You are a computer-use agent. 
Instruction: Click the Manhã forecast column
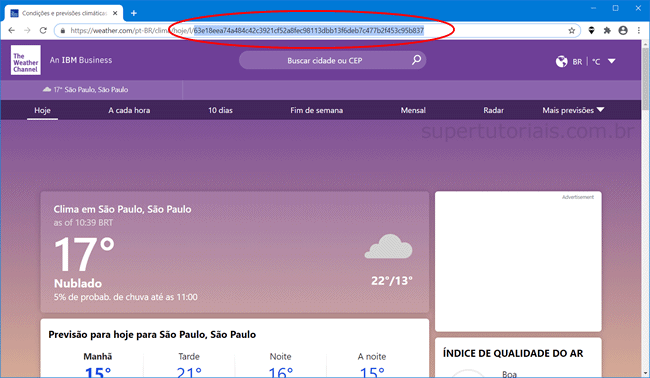(98, 366)
